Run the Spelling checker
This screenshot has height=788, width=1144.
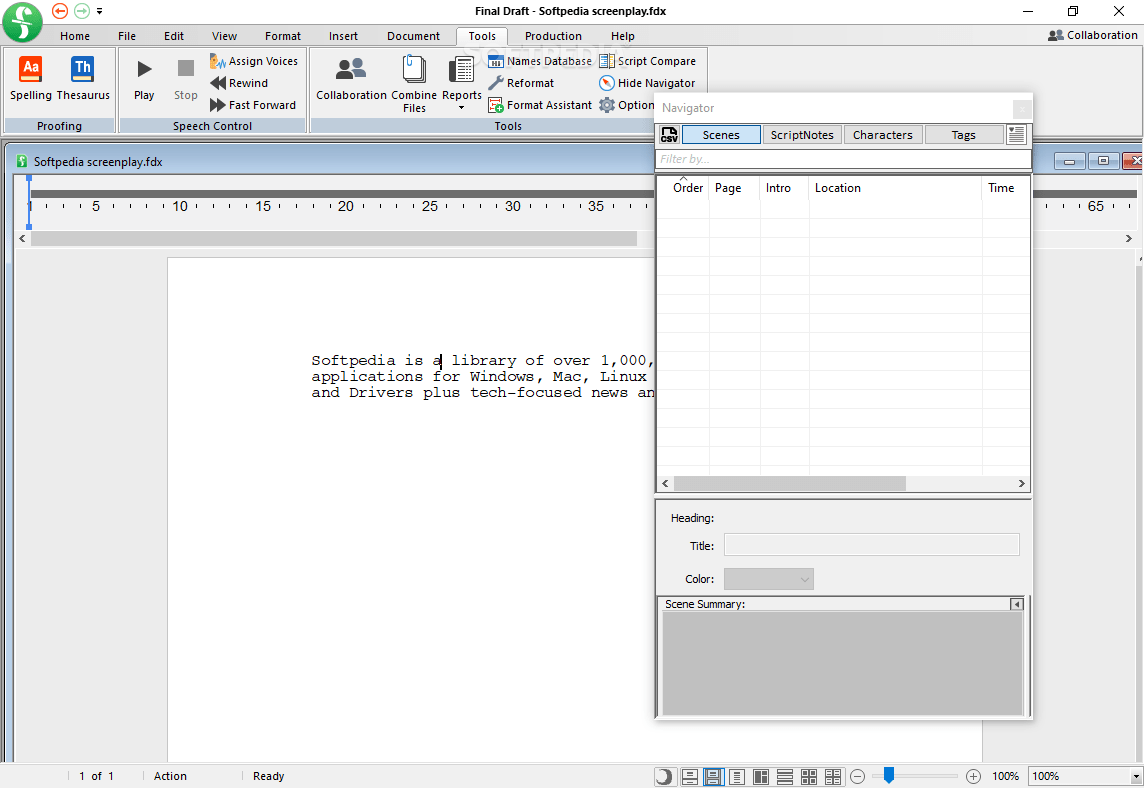pos(31,78)
